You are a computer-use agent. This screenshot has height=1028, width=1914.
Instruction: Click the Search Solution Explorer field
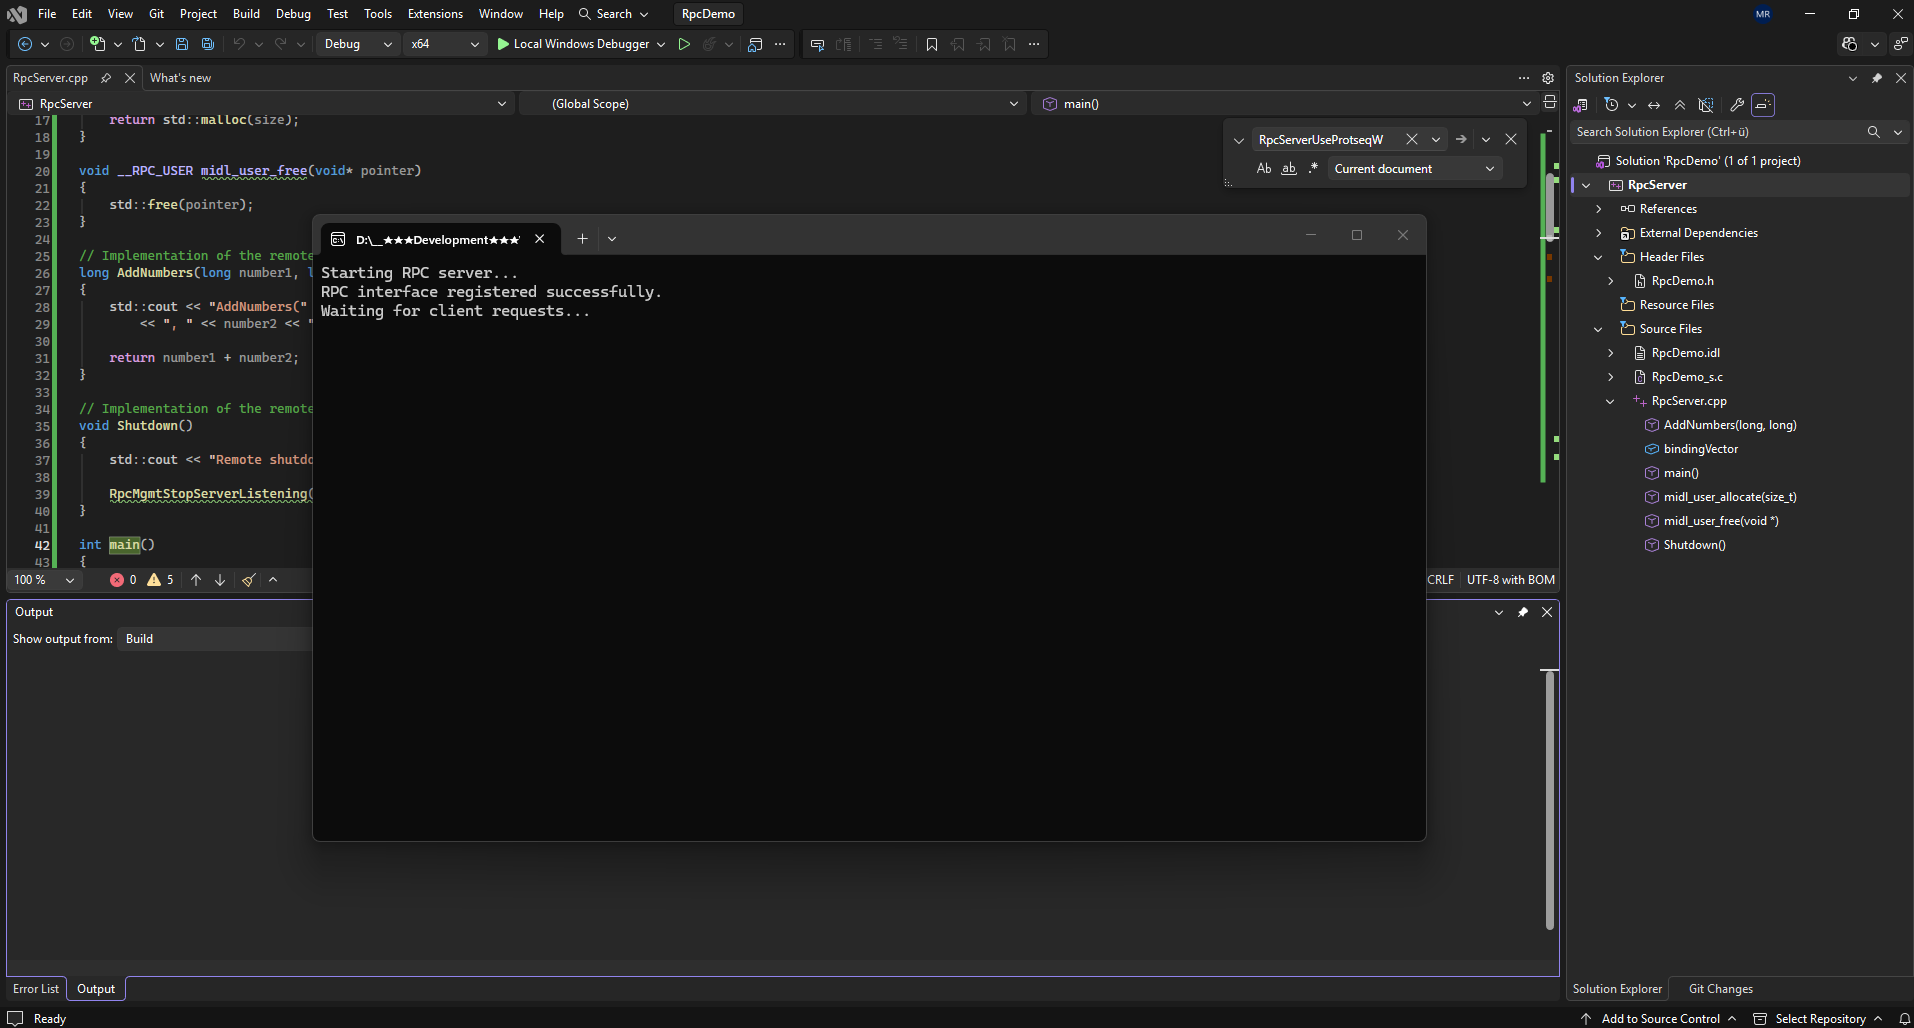(1717, 132)
